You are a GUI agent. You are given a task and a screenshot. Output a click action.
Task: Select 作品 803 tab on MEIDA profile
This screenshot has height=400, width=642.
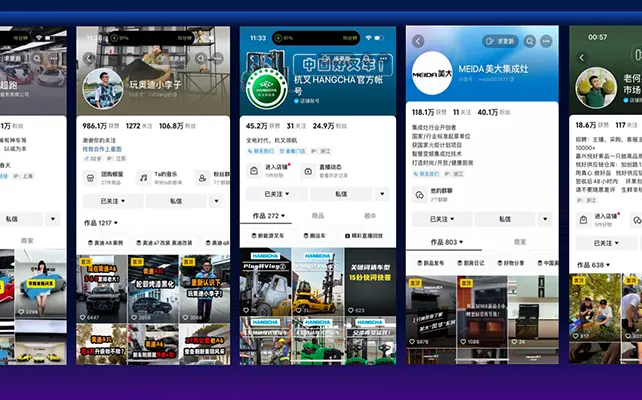446,242
